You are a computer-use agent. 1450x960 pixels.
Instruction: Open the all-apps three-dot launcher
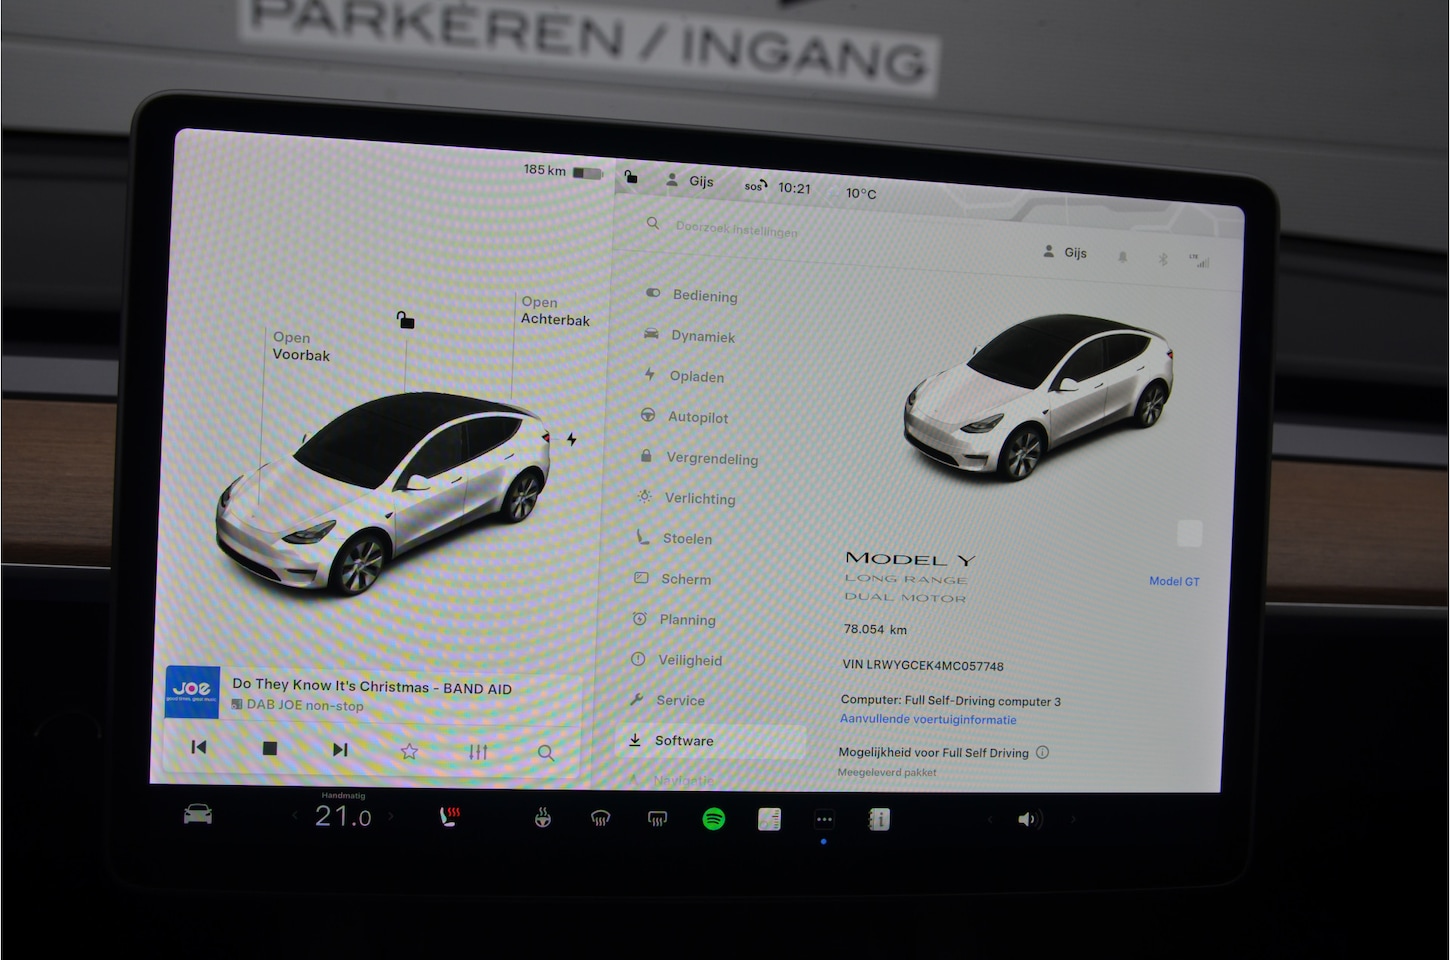coord(824,820)
